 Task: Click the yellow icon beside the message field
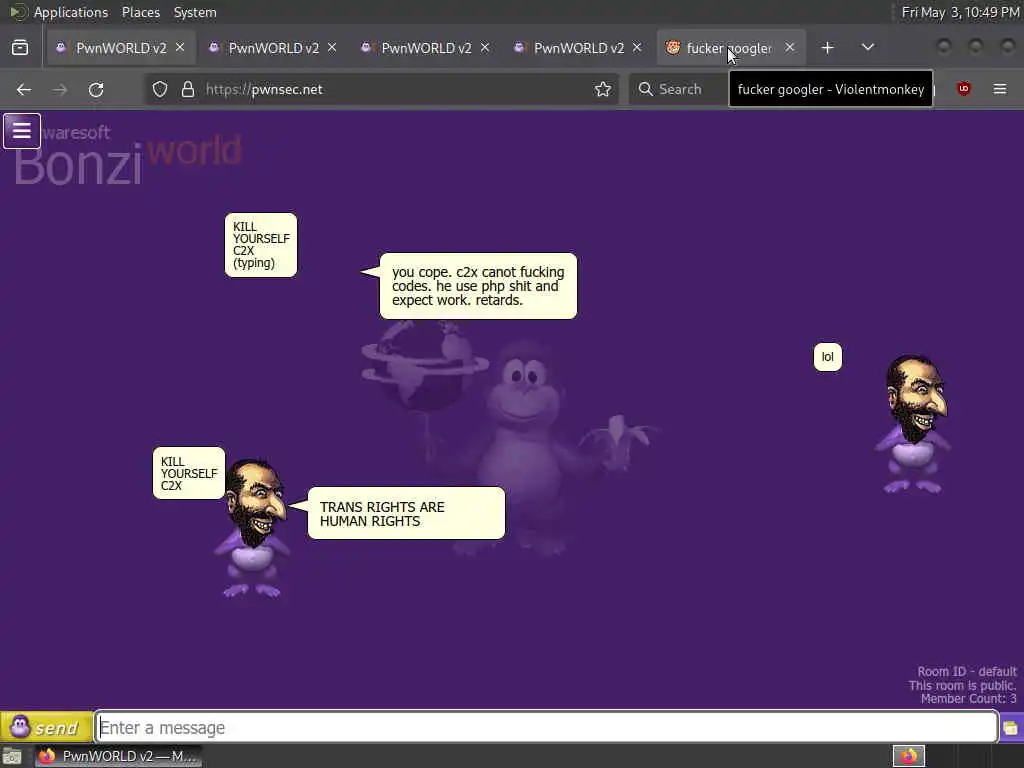1011,728
